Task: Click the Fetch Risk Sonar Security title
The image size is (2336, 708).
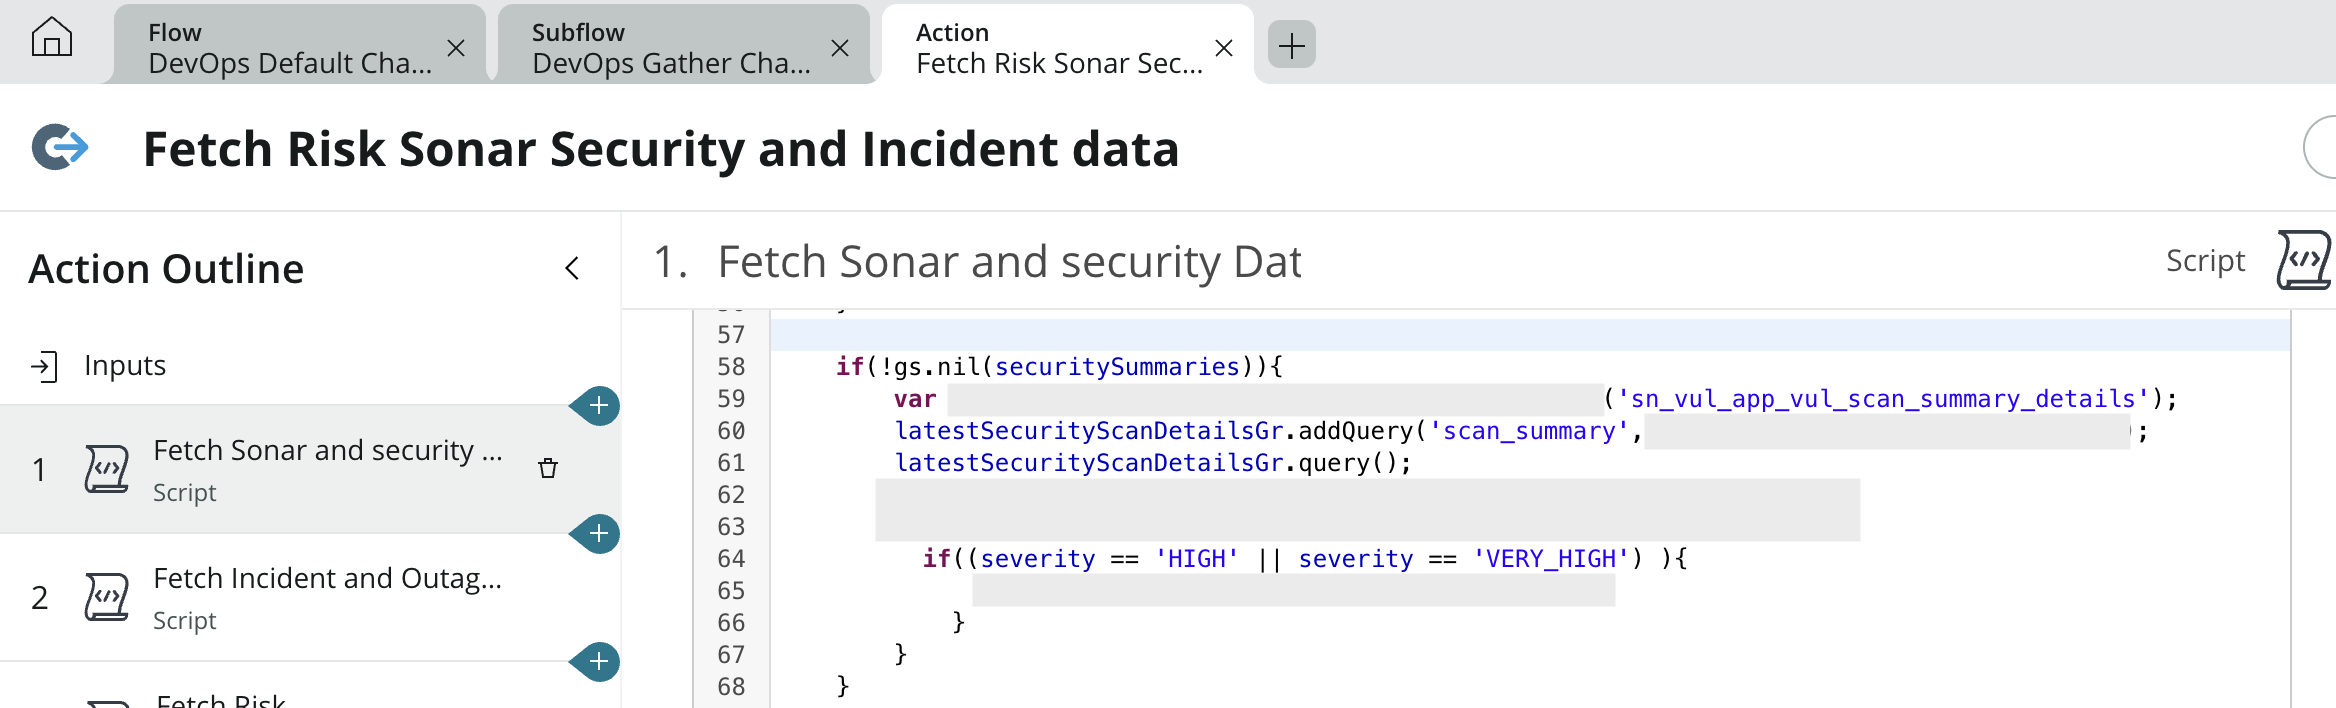Action: [661, 149]
